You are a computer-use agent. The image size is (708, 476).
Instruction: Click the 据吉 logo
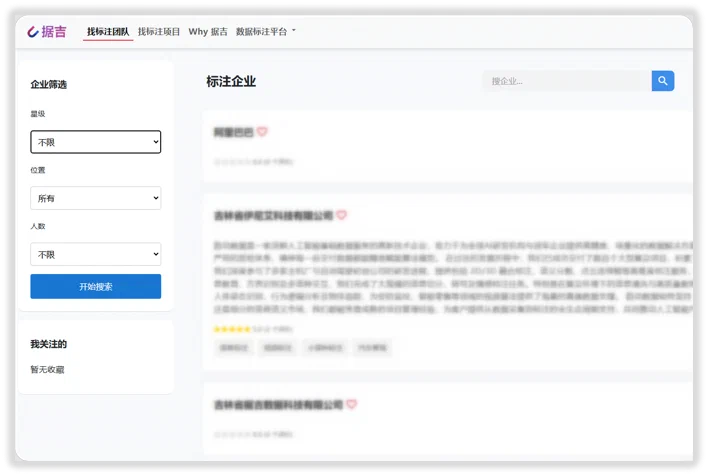(x=47, y=32)
